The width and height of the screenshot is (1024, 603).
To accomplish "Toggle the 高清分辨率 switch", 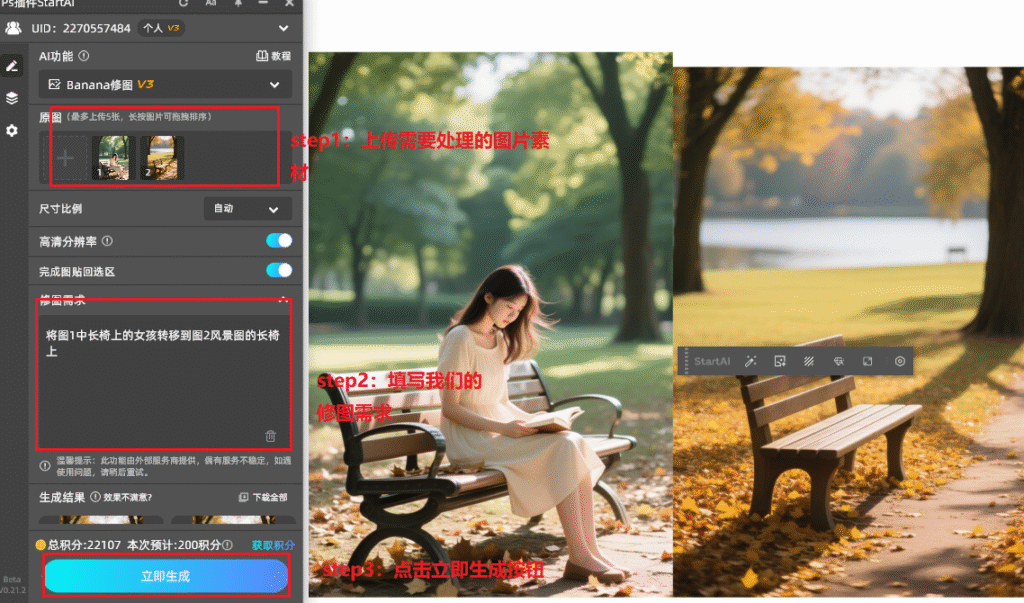I will [x=279, y=241].
